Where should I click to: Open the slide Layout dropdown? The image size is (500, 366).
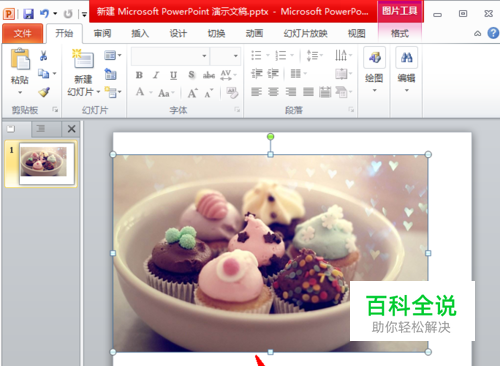(112, 55)
